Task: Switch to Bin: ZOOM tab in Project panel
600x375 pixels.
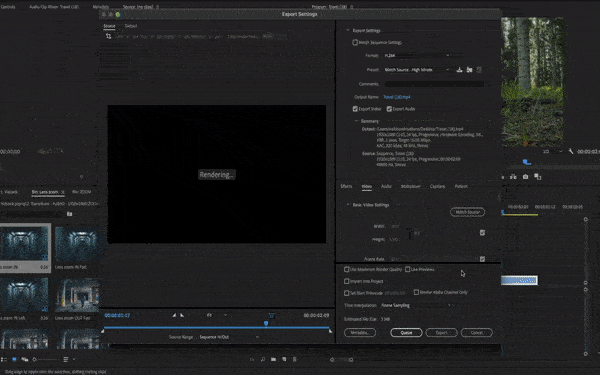Action: [82, 192]
